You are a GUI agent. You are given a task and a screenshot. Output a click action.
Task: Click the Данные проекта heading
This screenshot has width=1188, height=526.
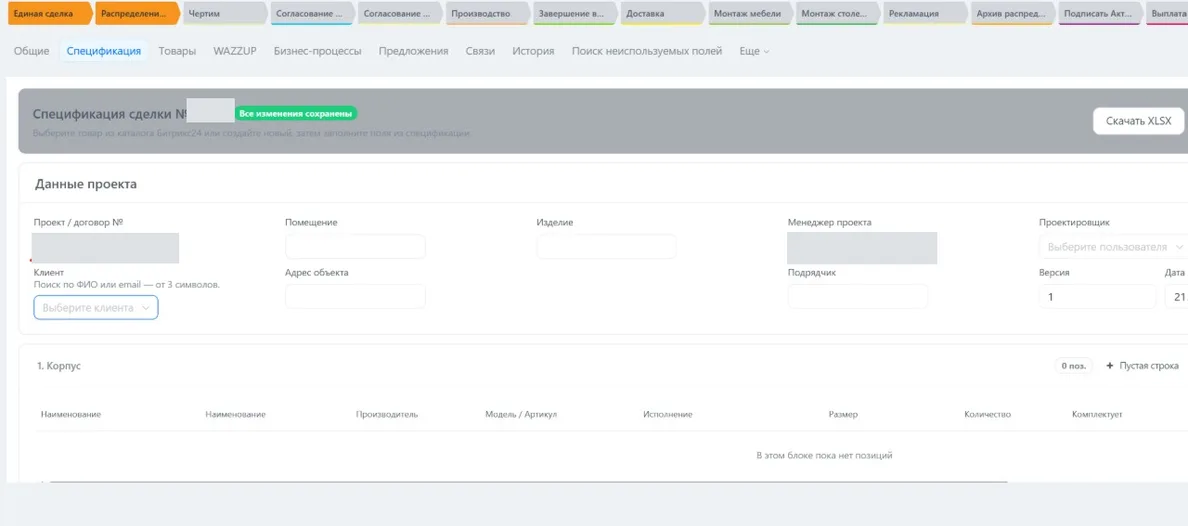[x=86, y=184]
